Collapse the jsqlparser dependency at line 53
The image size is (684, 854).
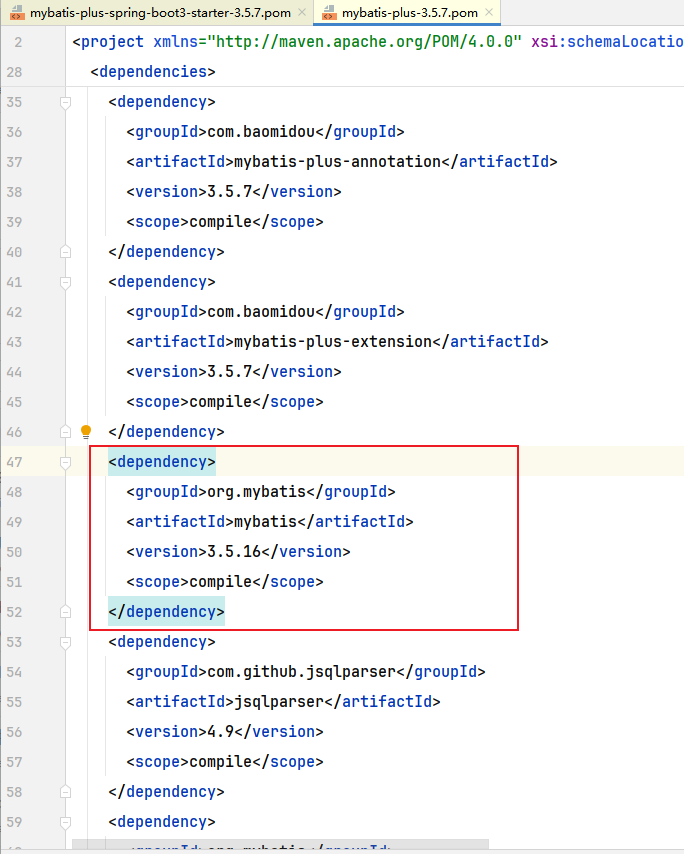coord(65,642)
